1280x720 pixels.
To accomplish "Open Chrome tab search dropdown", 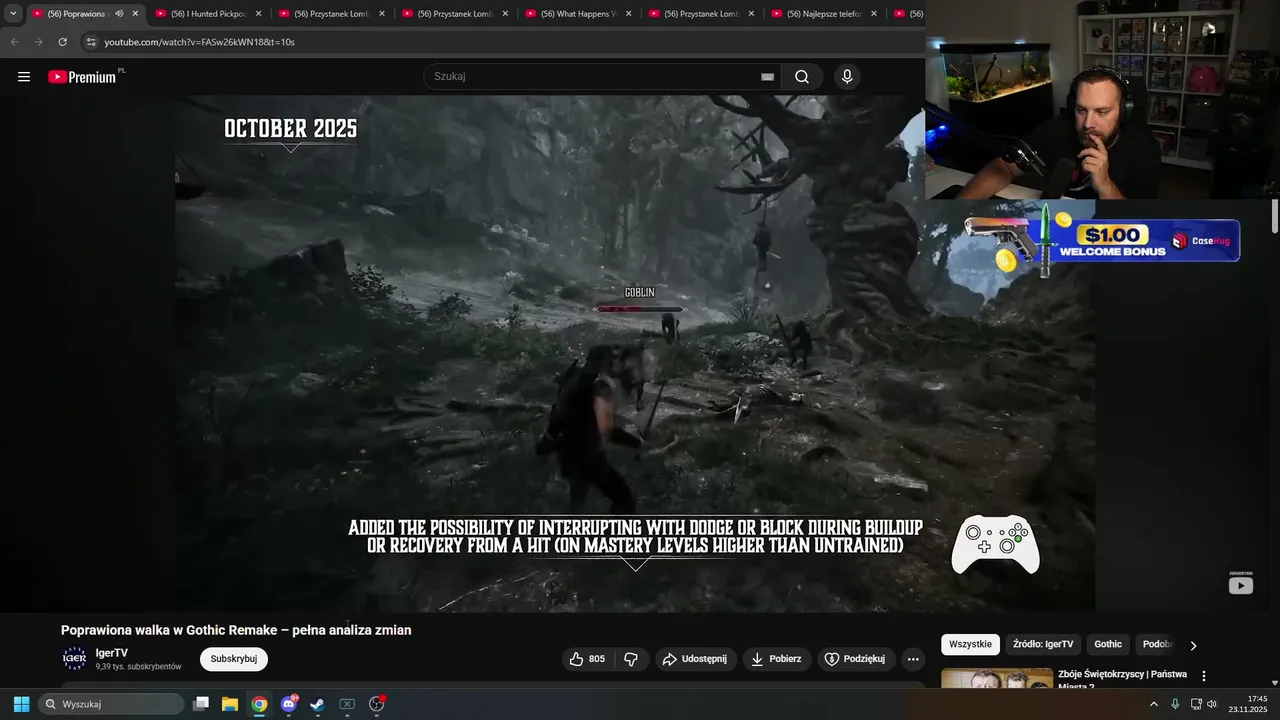I will tap(13, 14).
